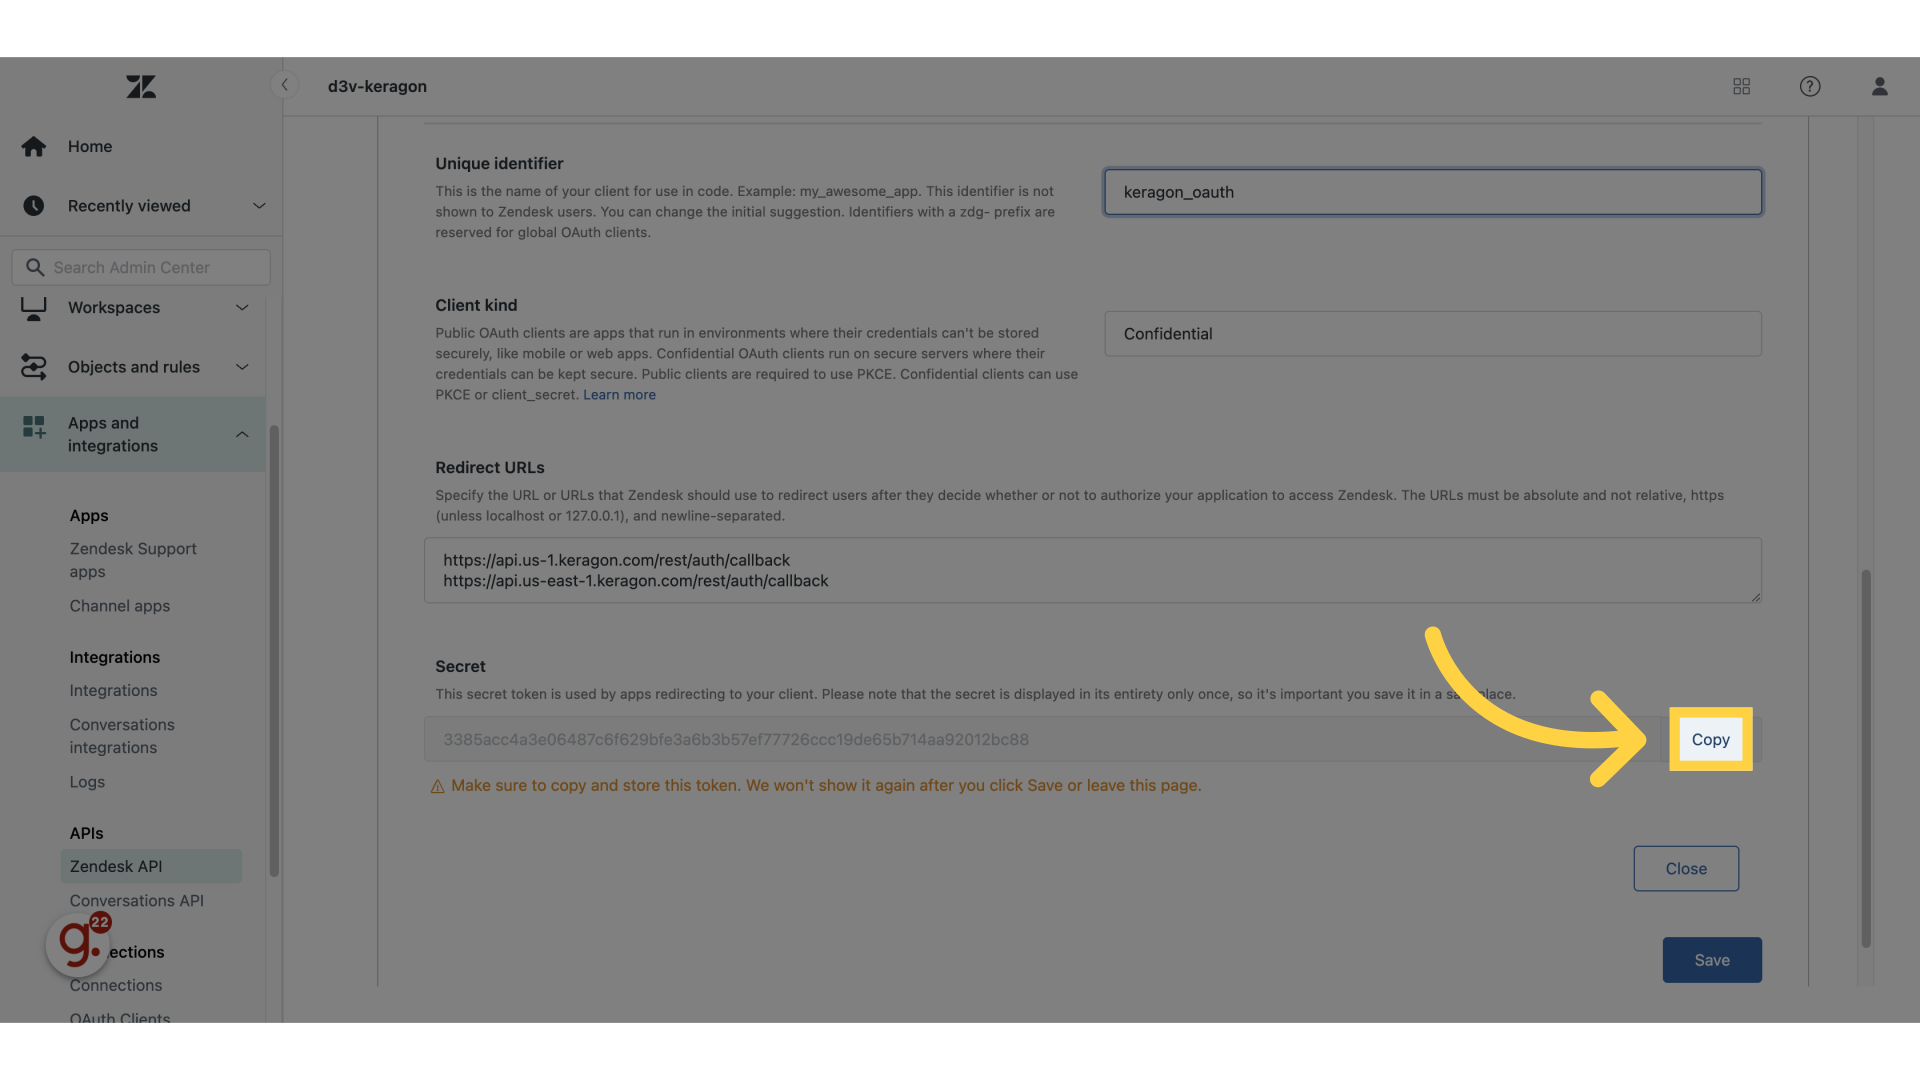Screen dimensions: 1920x1080
Task: Click the sidebar vertical scrollbar
Action: [x=274, y=651]
